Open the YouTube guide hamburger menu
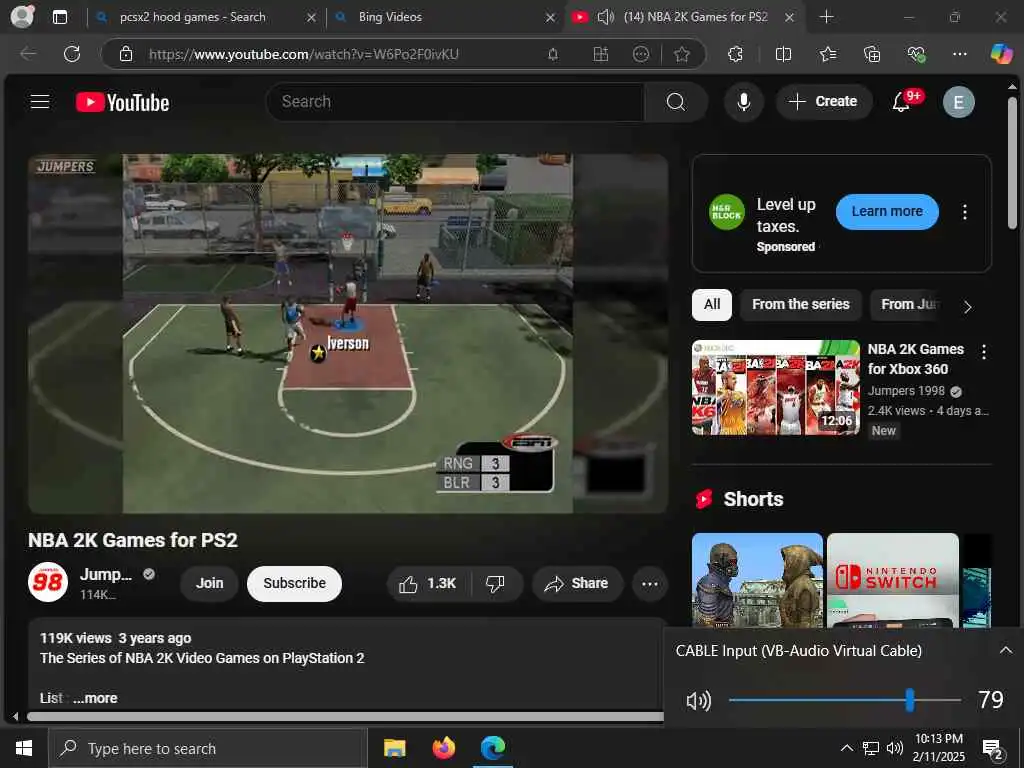The height and width of the screenshot is (768, 1024). [40, 101]
